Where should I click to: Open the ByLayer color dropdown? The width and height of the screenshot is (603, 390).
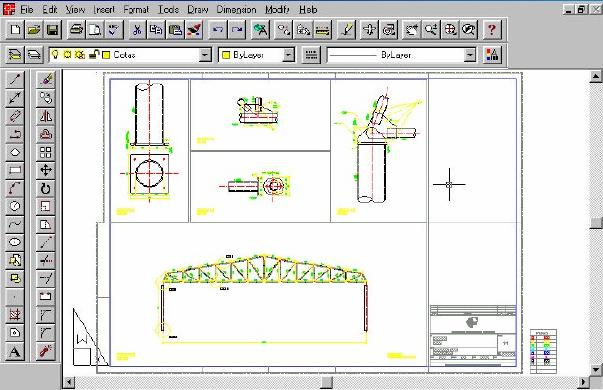pos(288,55)
